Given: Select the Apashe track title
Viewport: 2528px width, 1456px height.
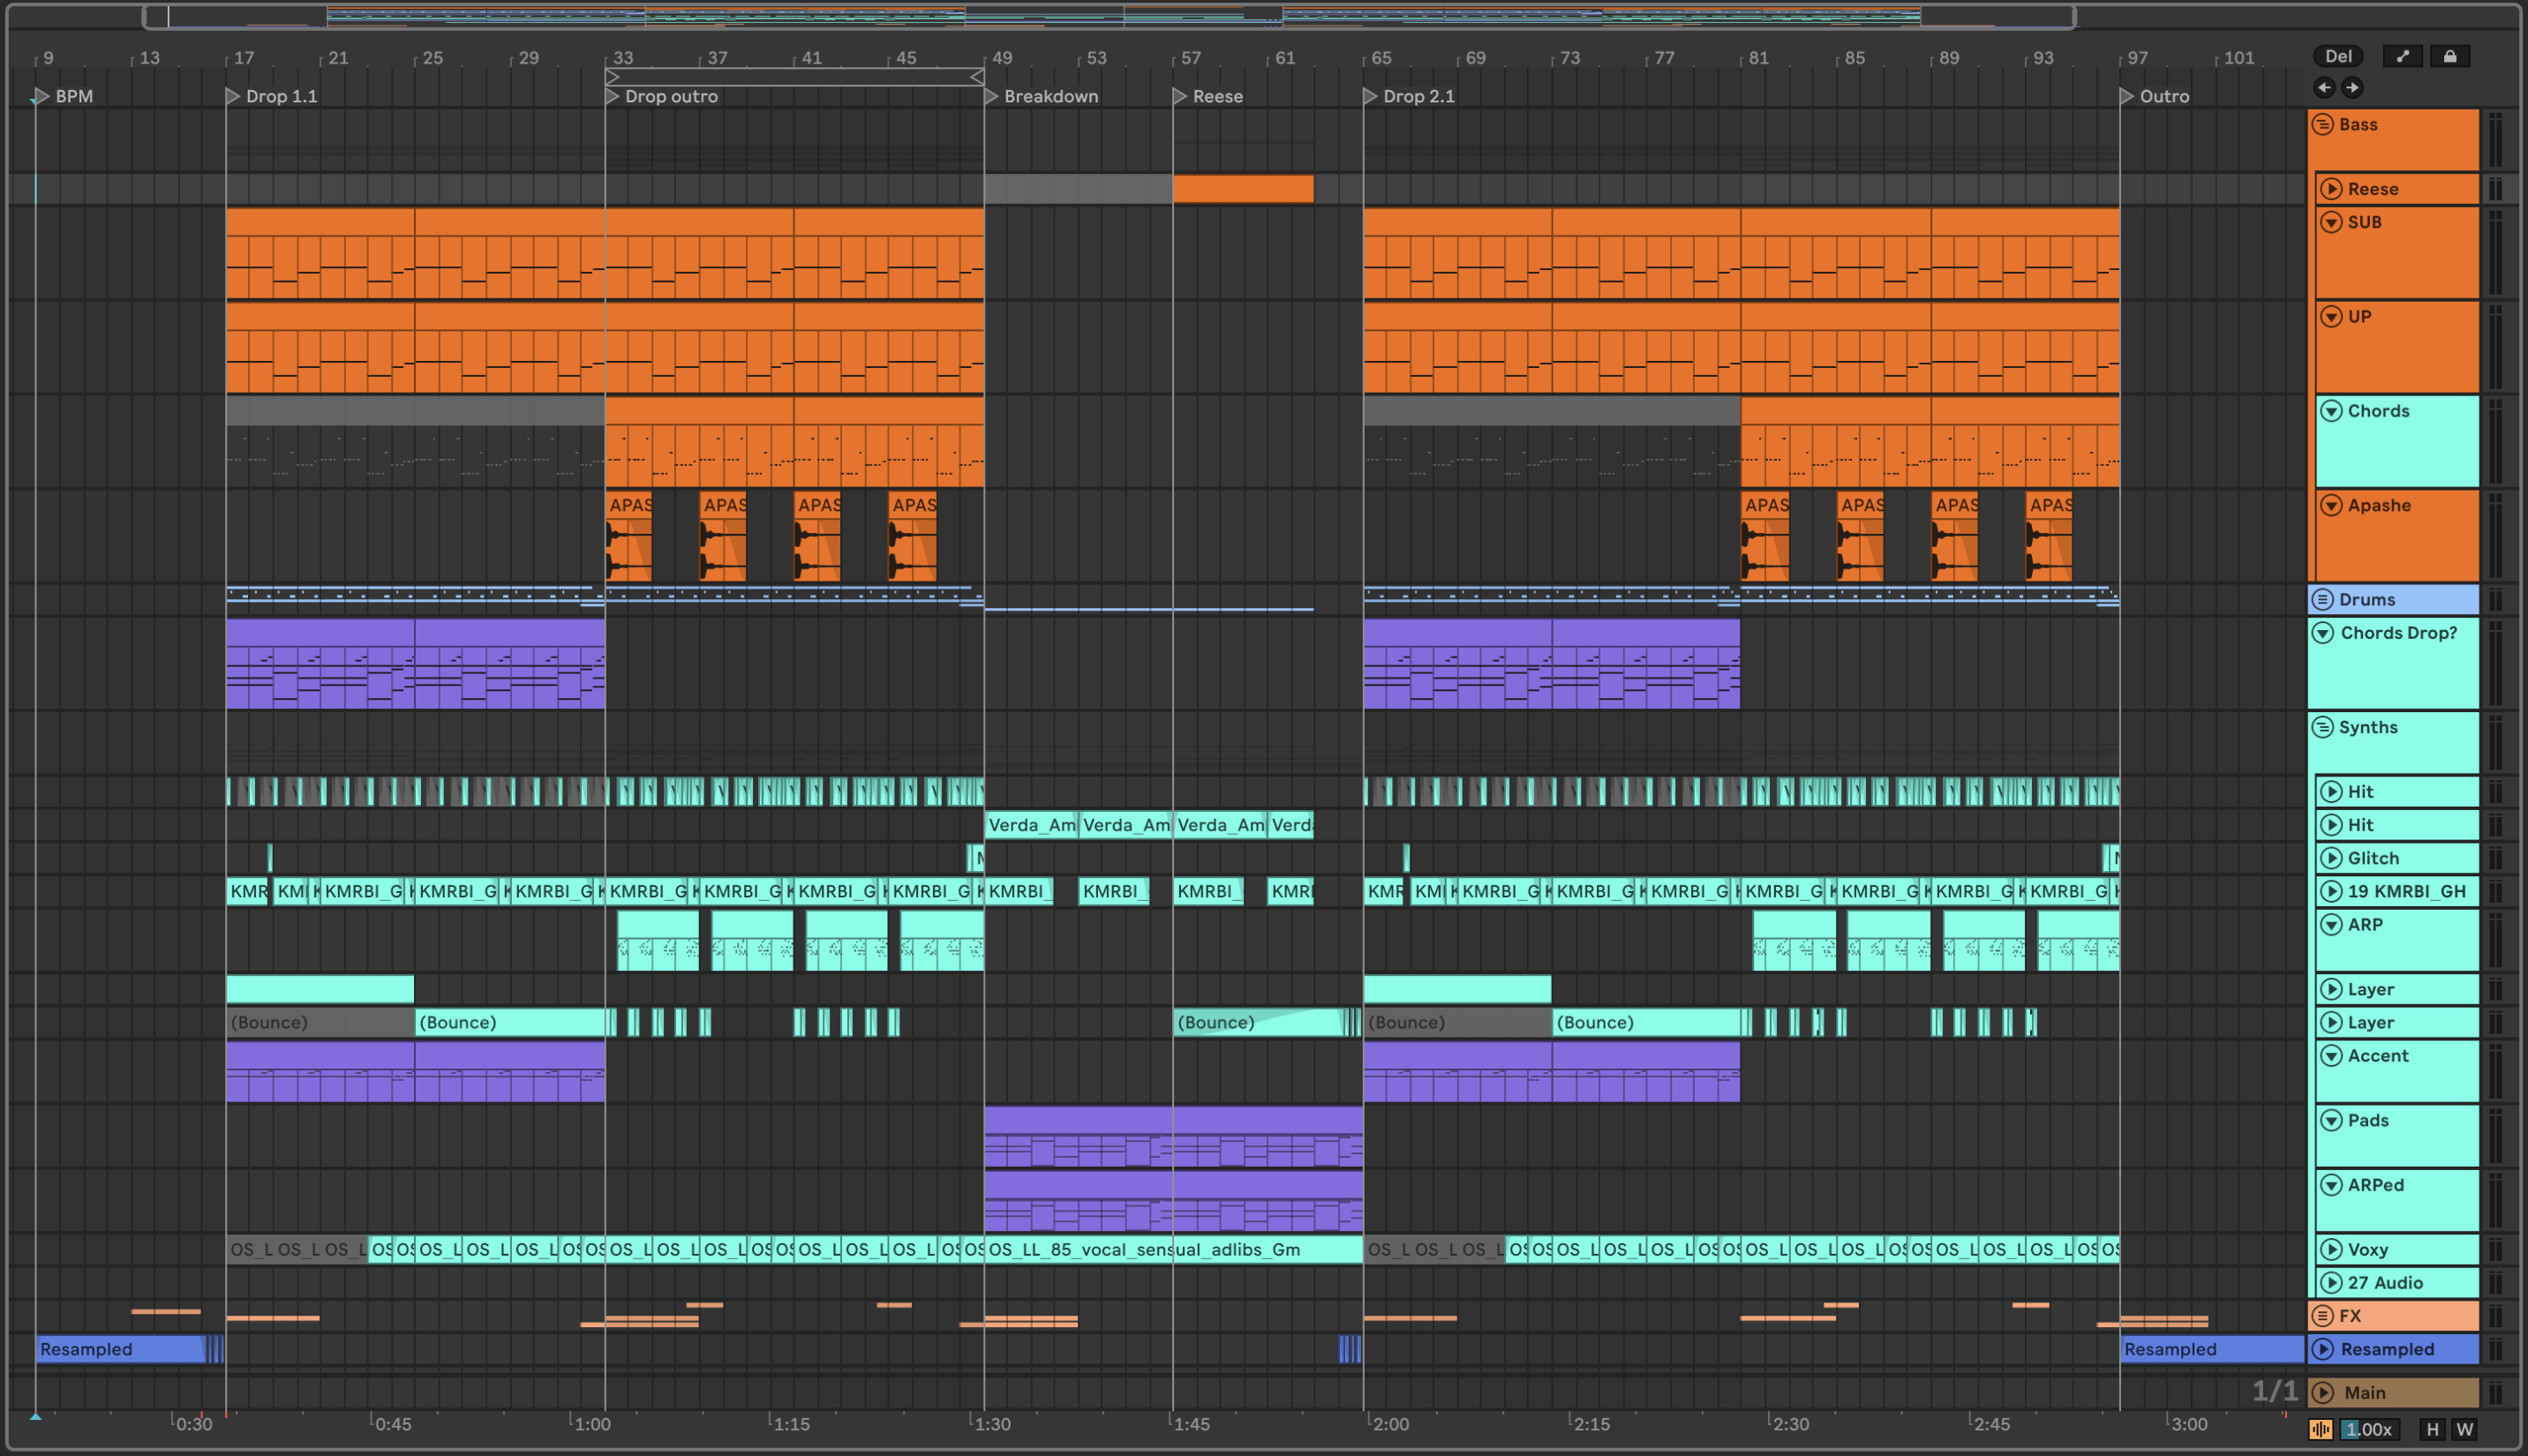Looking at the screenshot, I should coord(2379,505).
